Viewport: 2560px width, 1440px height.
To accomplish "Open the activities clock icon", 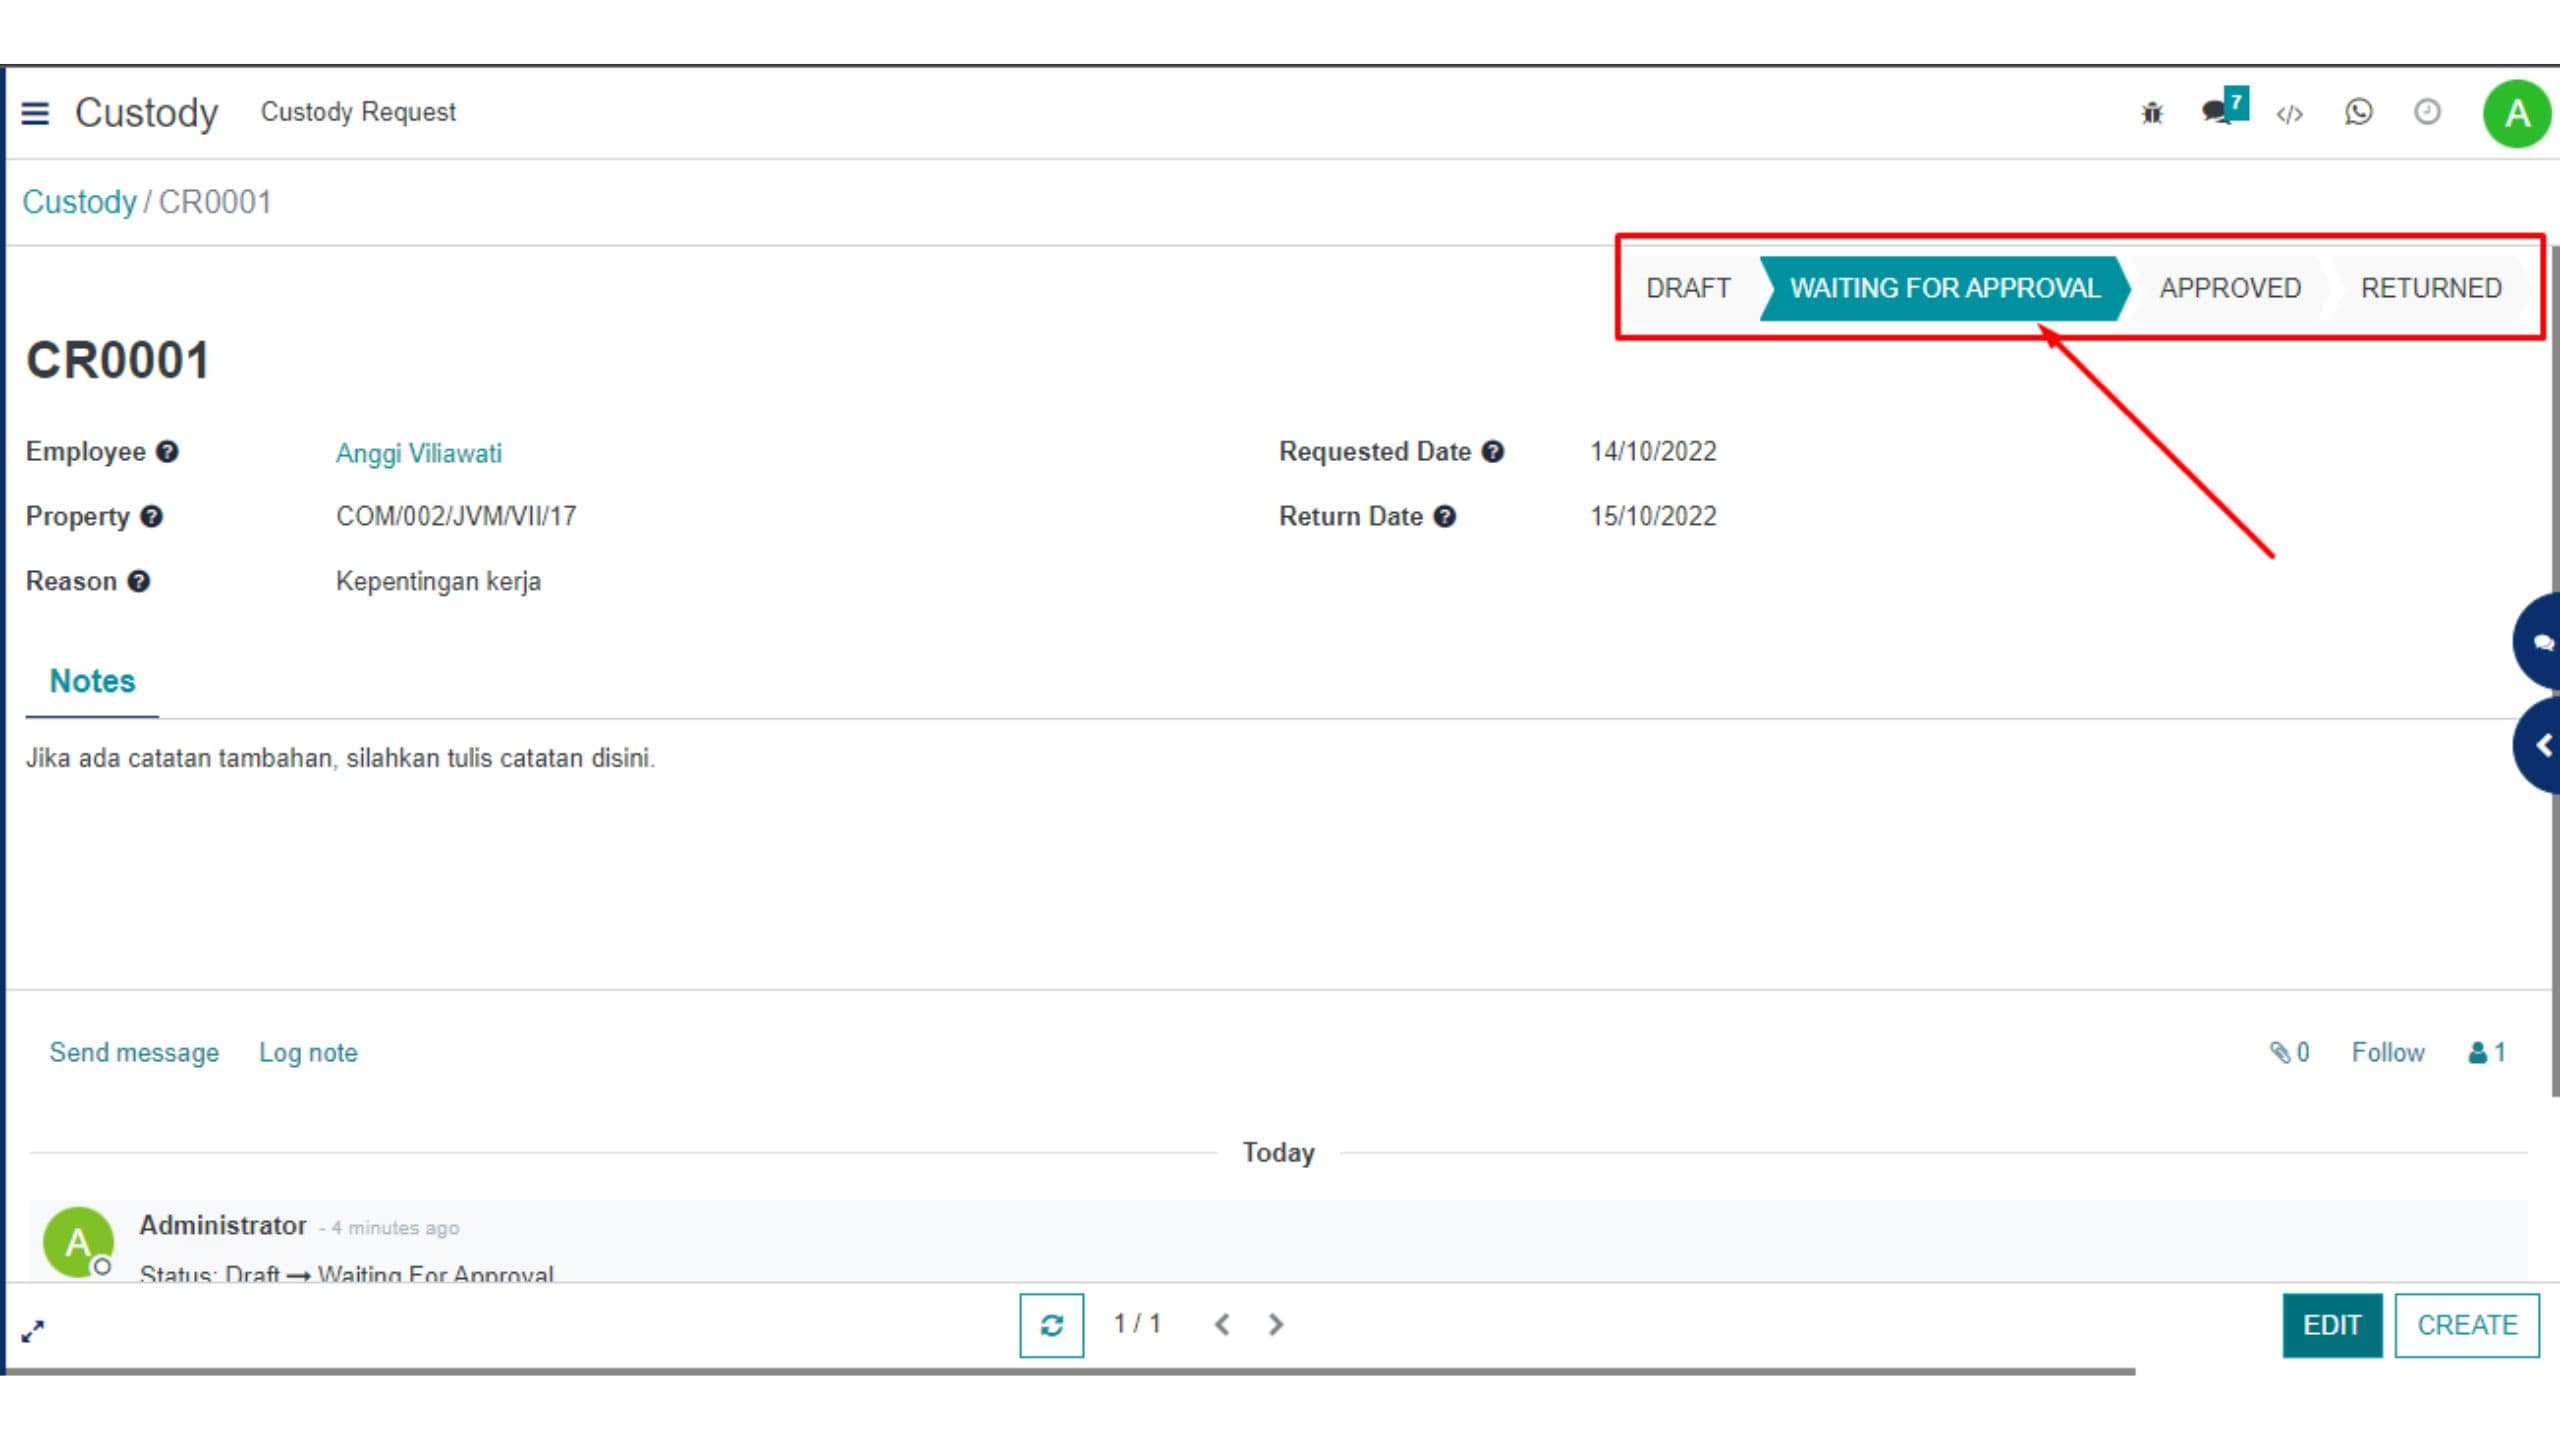I will coord(2427,112).
